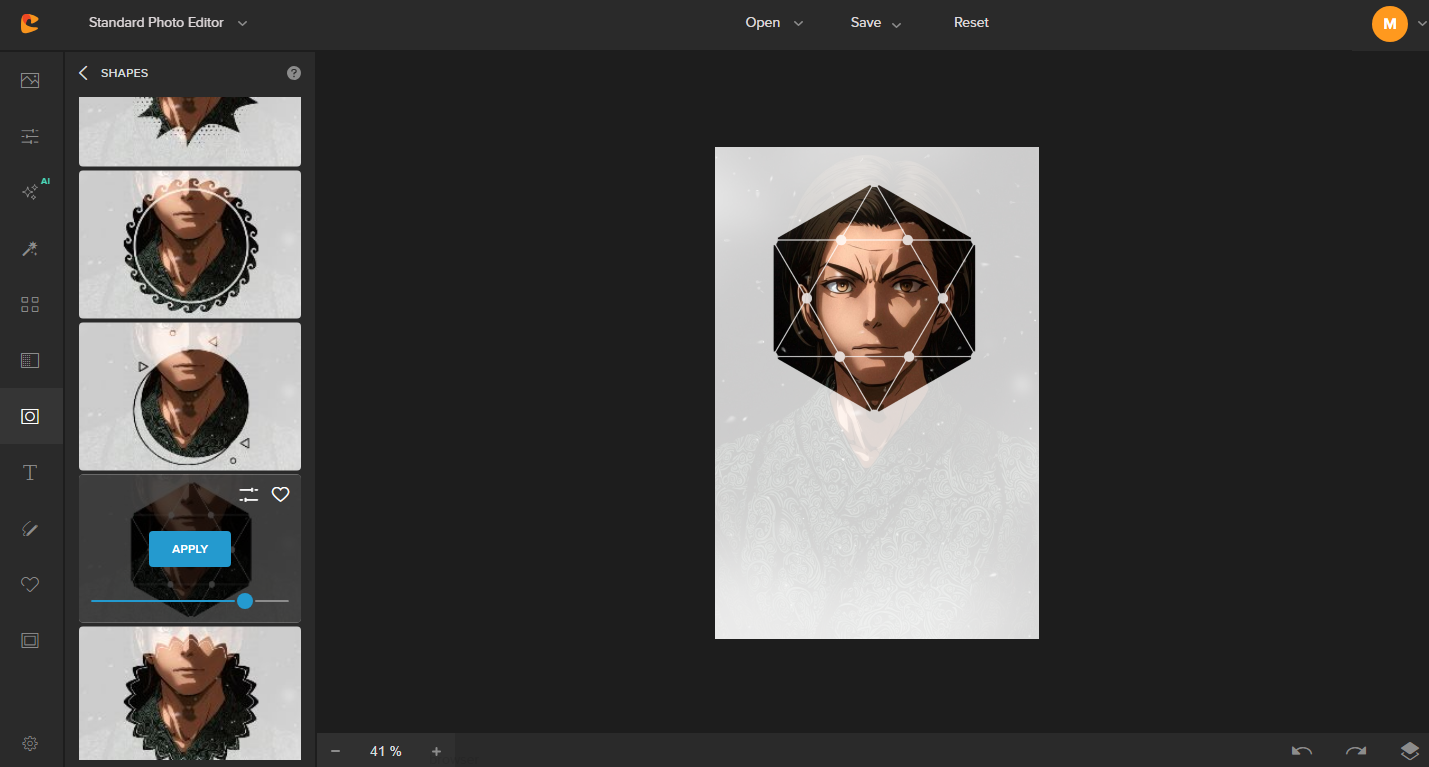
Task: Select the wavy circle shape thumbnail
Action: coord(190,244)
